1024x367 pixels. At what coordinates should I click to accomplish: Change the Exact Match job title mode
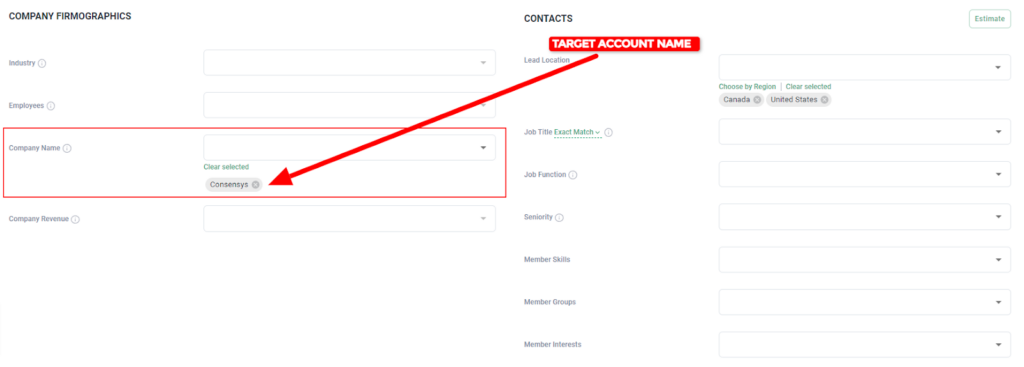[577, 132]
